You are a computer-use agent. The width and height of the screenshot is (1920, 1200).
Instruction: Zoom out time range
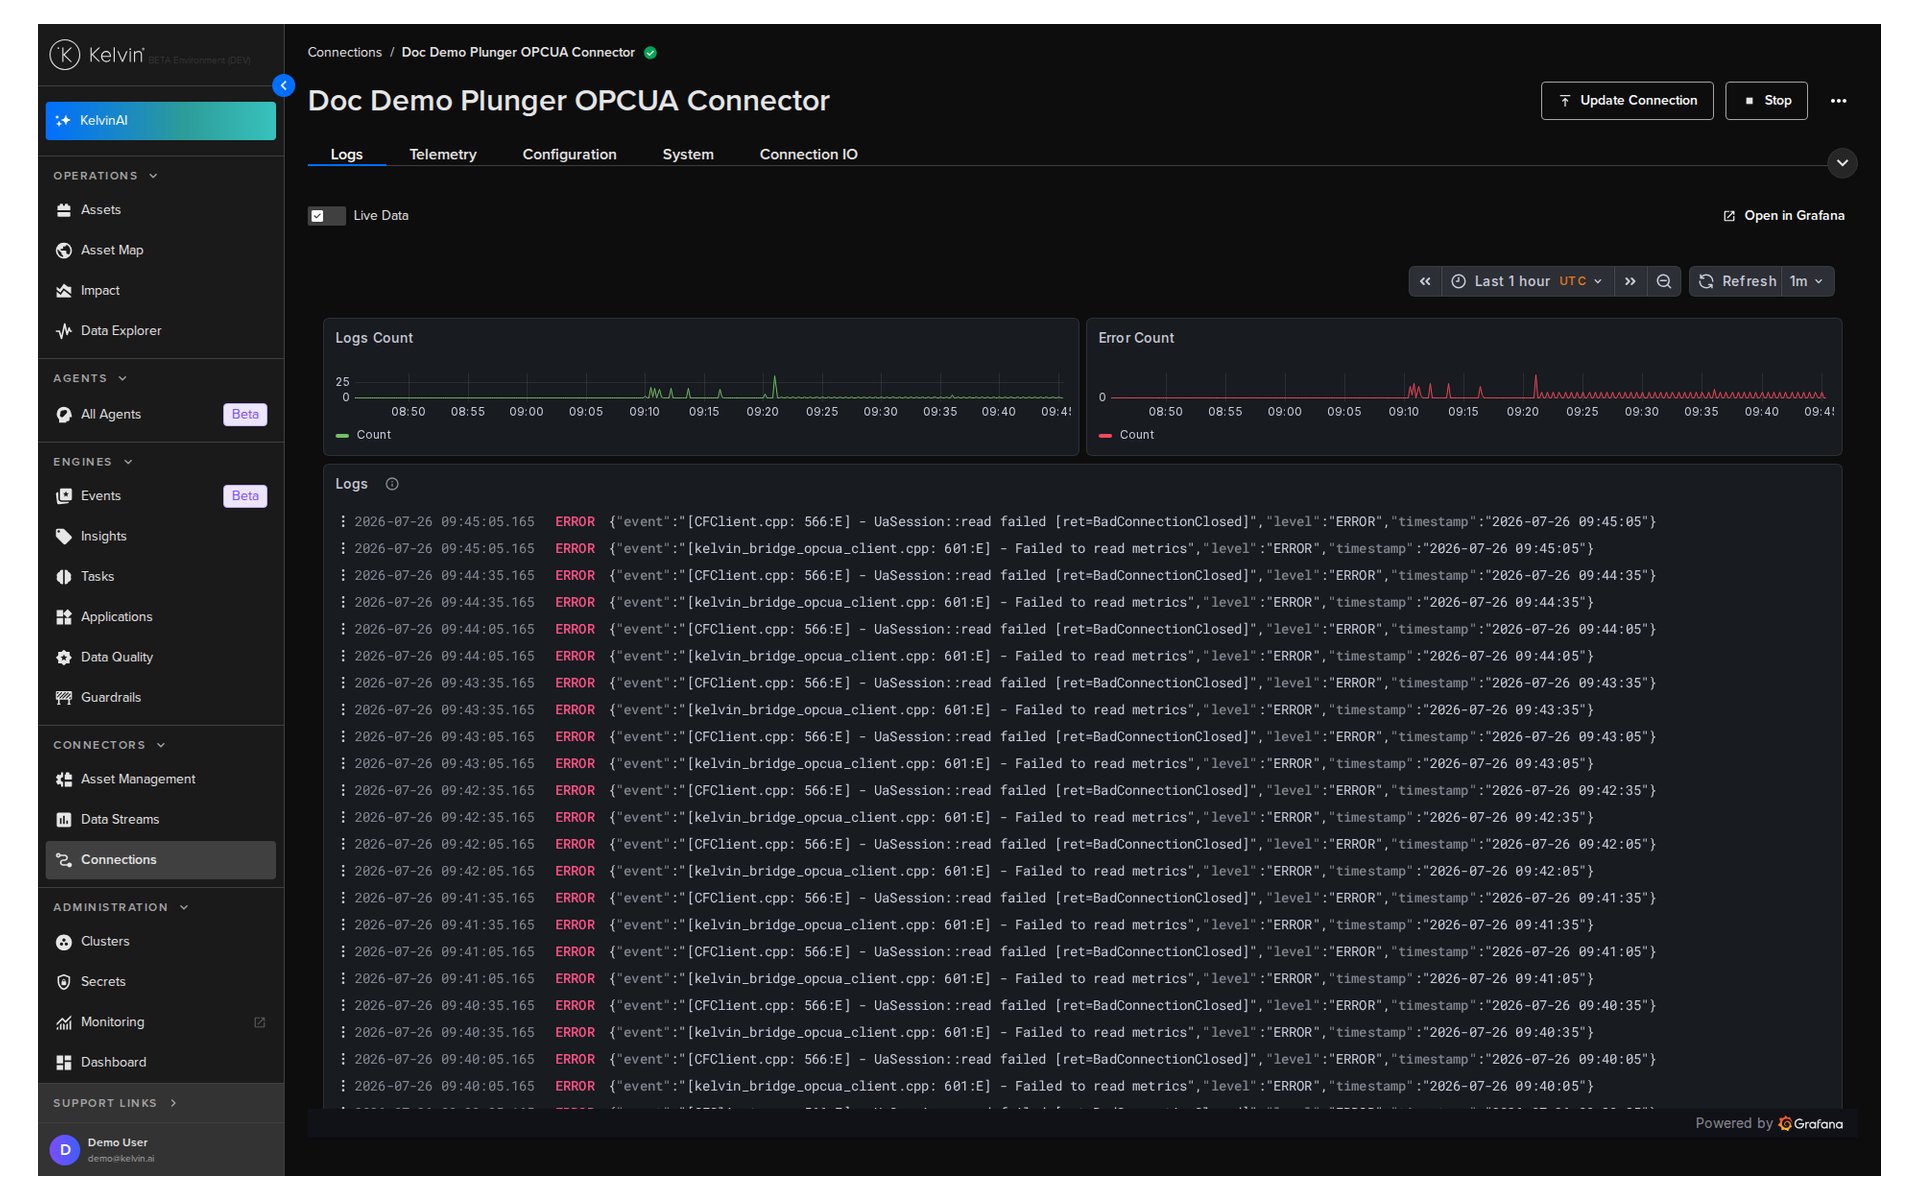click(x=1663, y=282)
